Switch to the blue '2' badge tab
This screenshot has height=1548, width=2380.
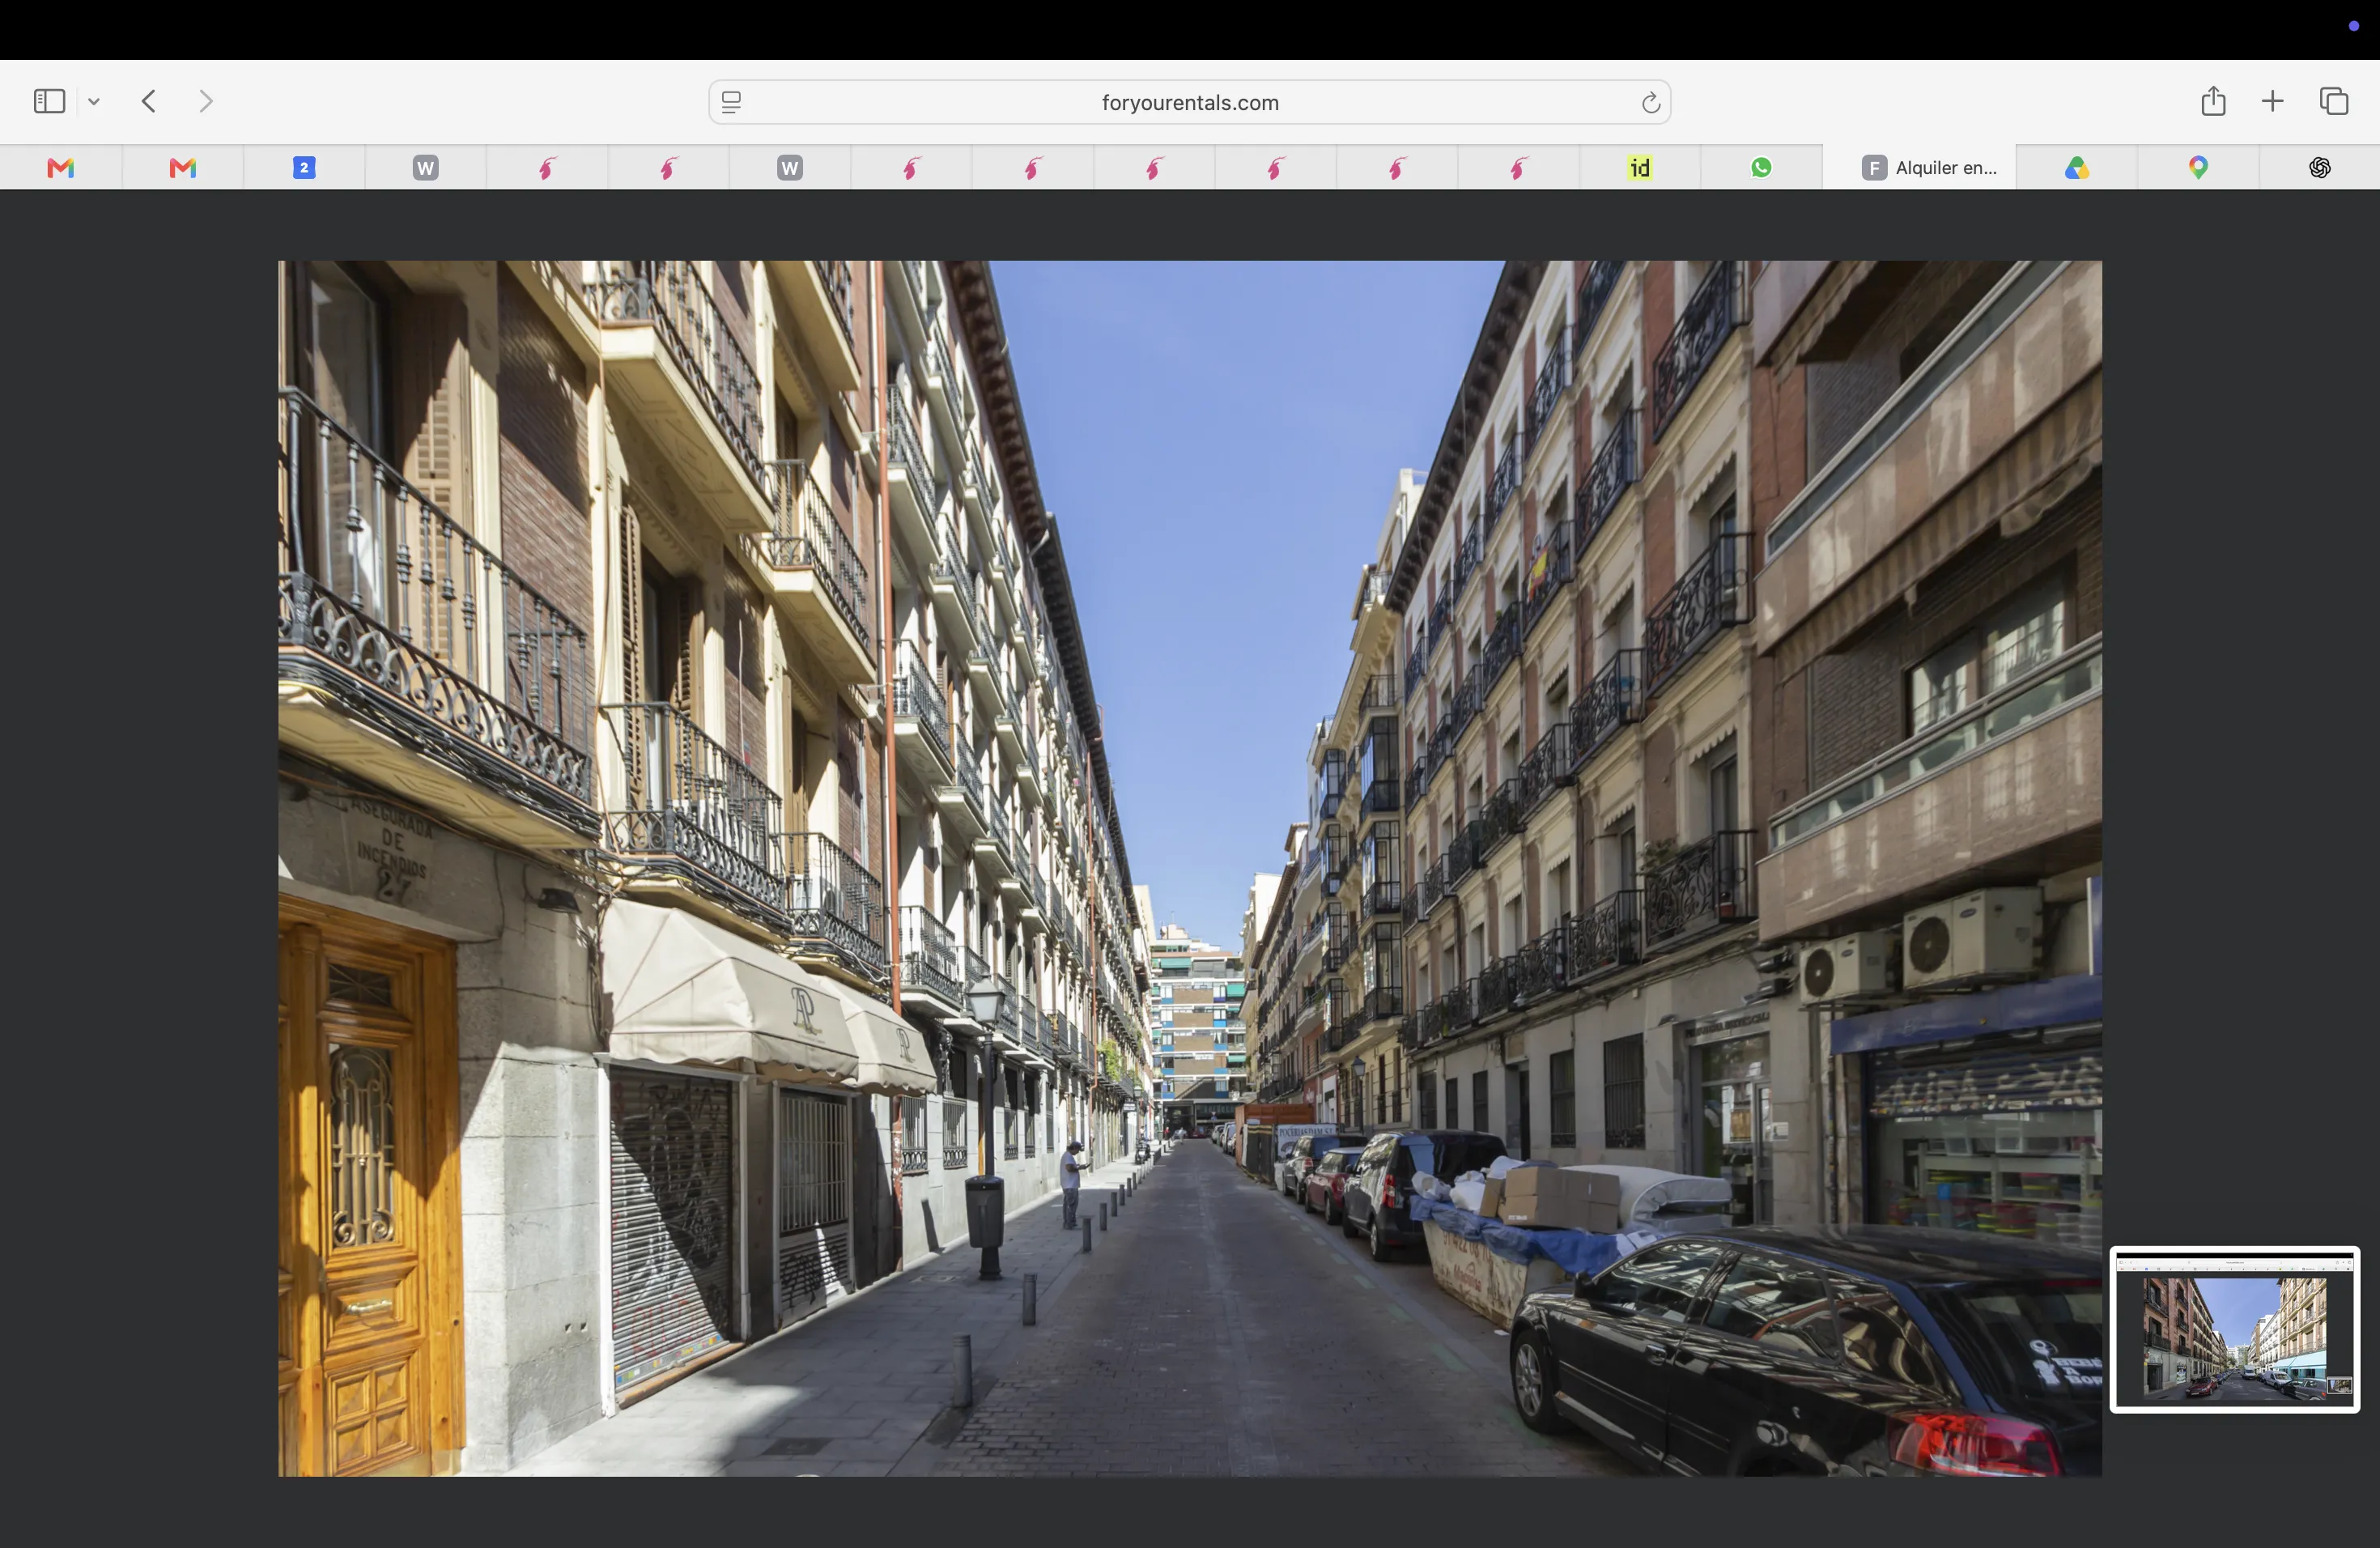[304, 167]
